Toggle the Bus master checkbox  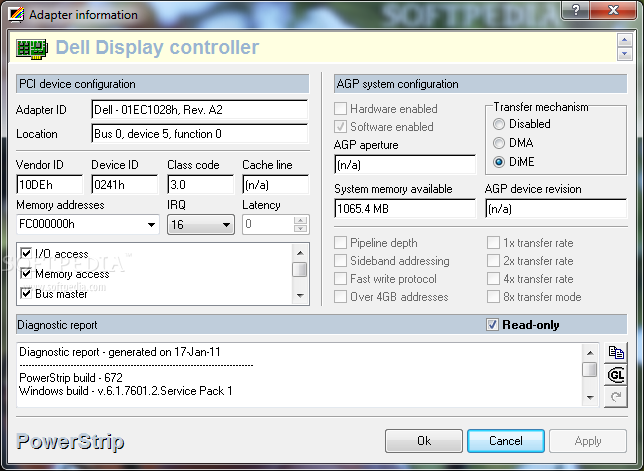tap(26, 294)
